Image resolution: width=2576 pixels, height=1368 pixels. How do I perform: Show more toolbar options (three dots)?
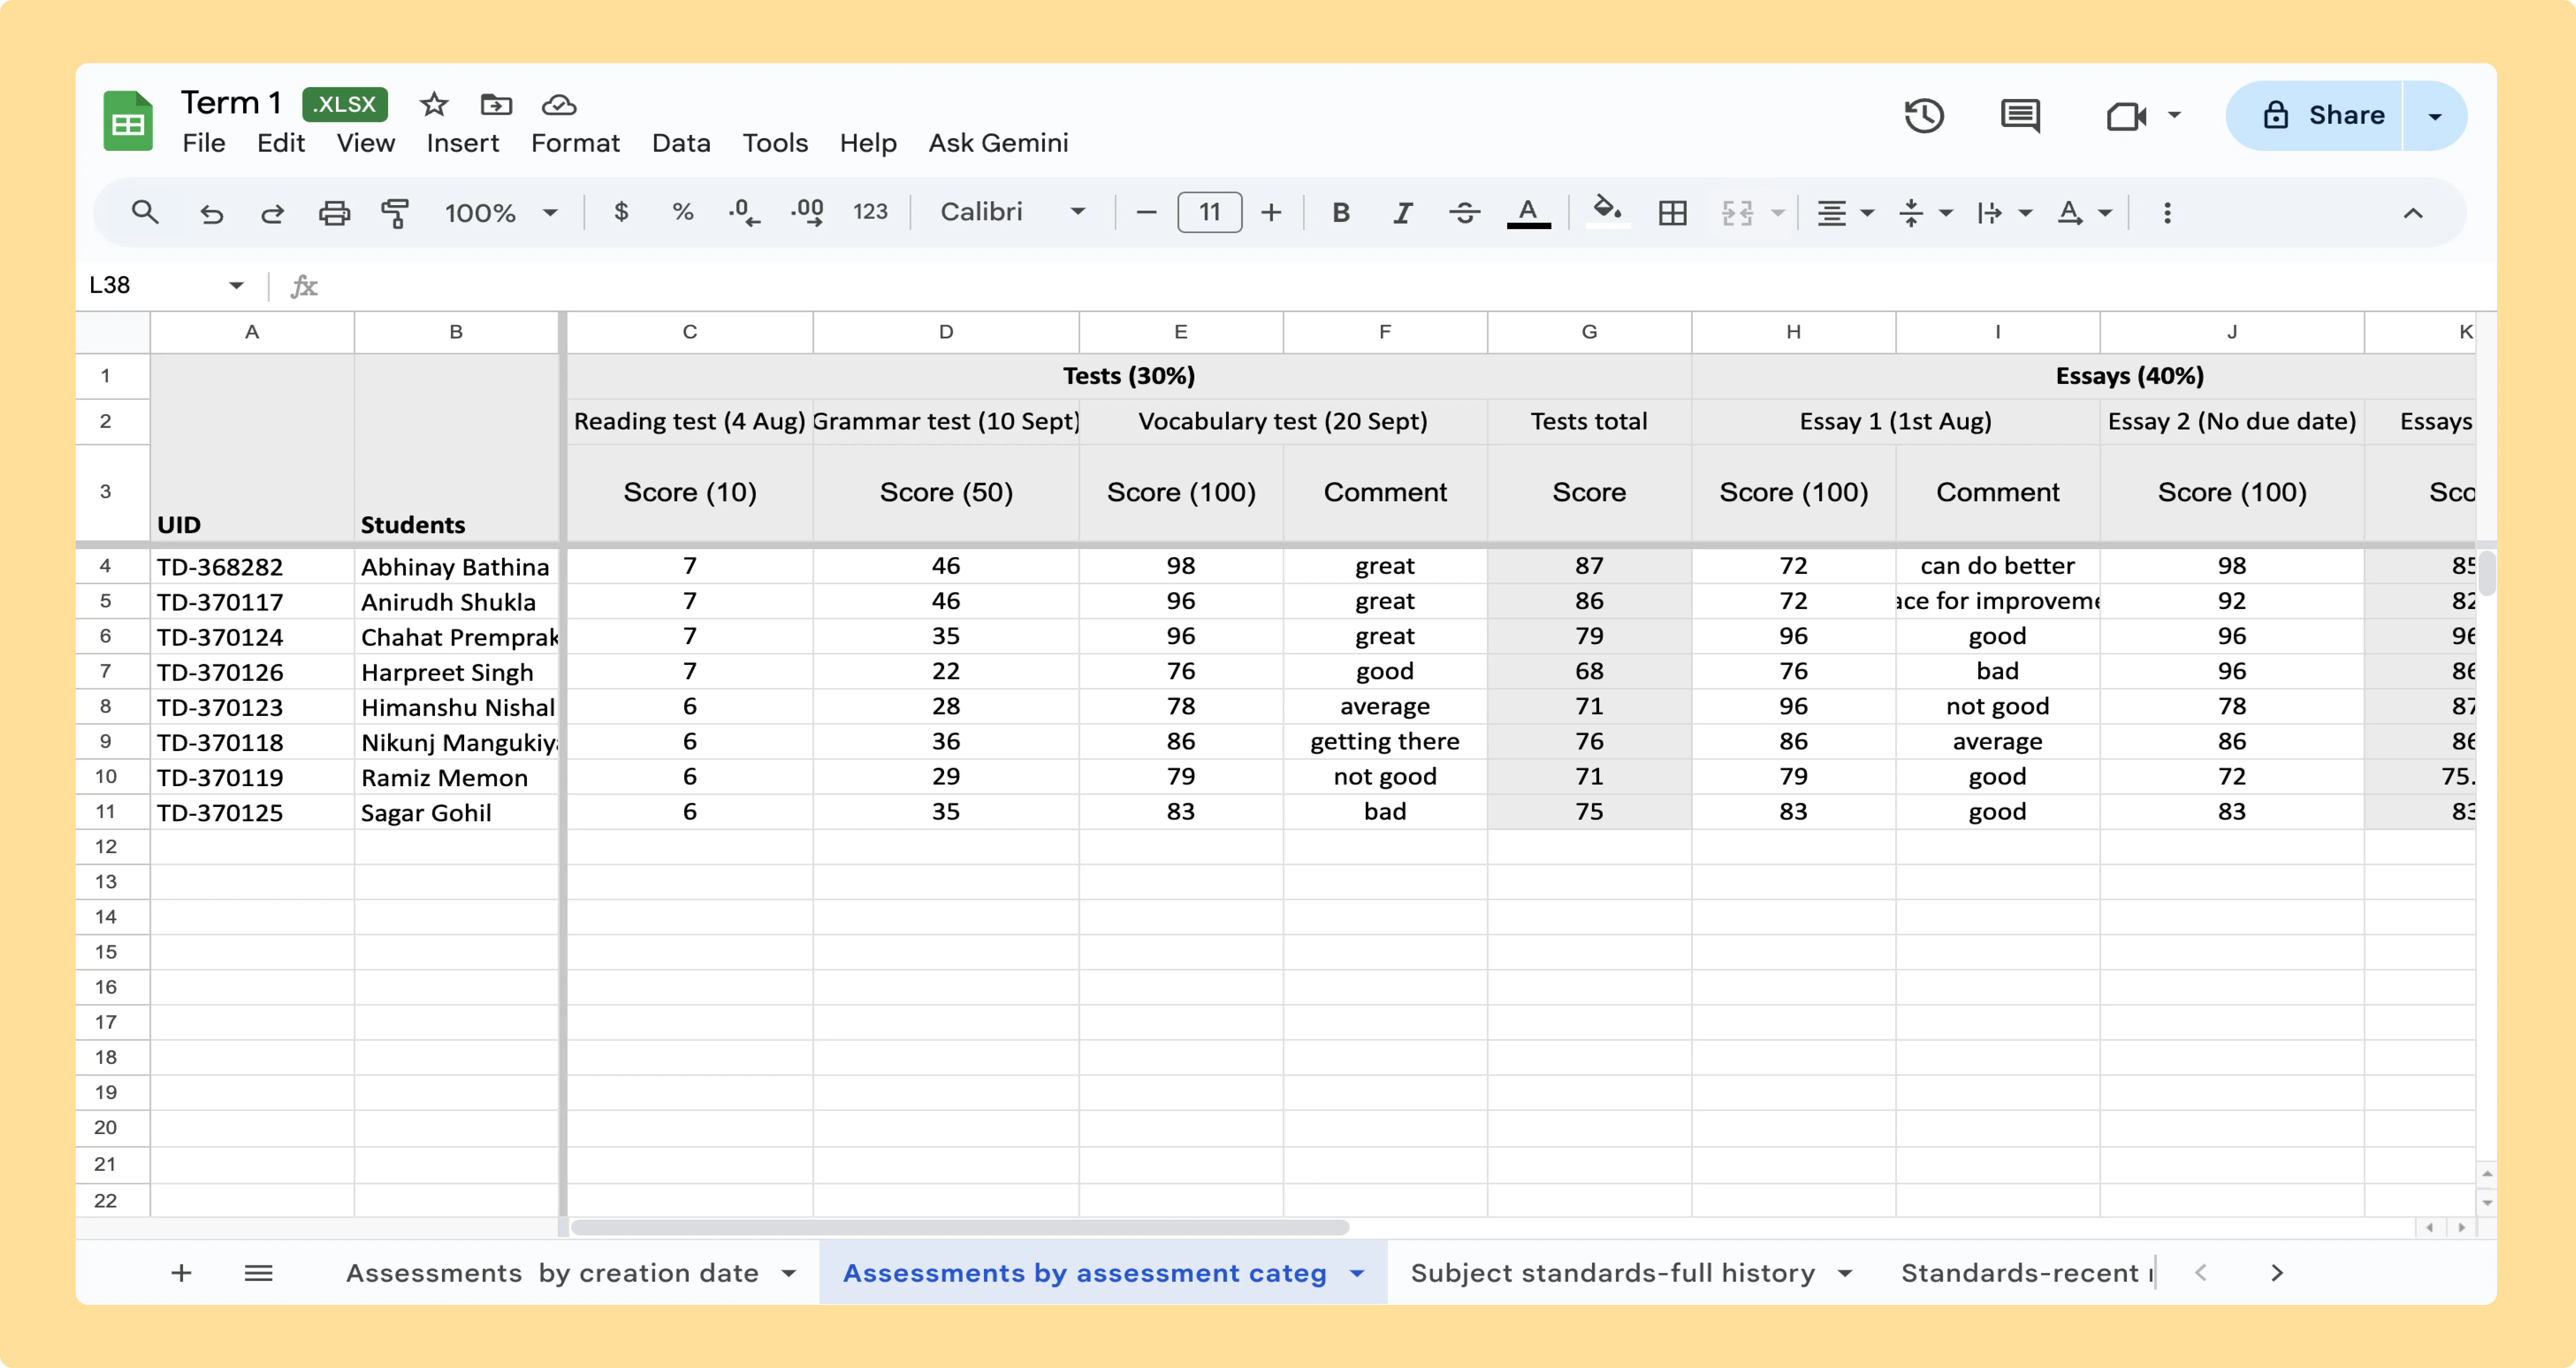(x=2167, y=213)
